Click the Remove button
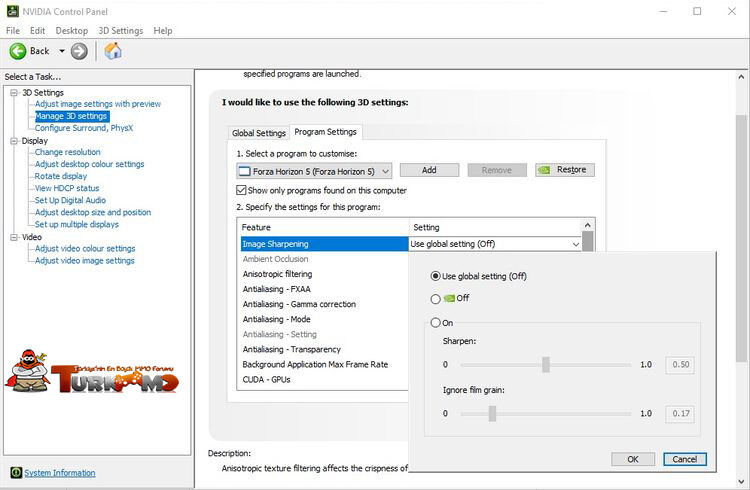750x490 pixels. pyautogui.click(x=496, y=170)
